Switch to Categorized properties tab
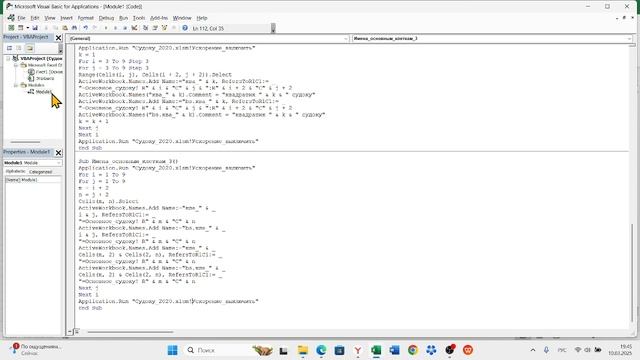The height and width of the screenshot is (360, 640). [40, 172]
